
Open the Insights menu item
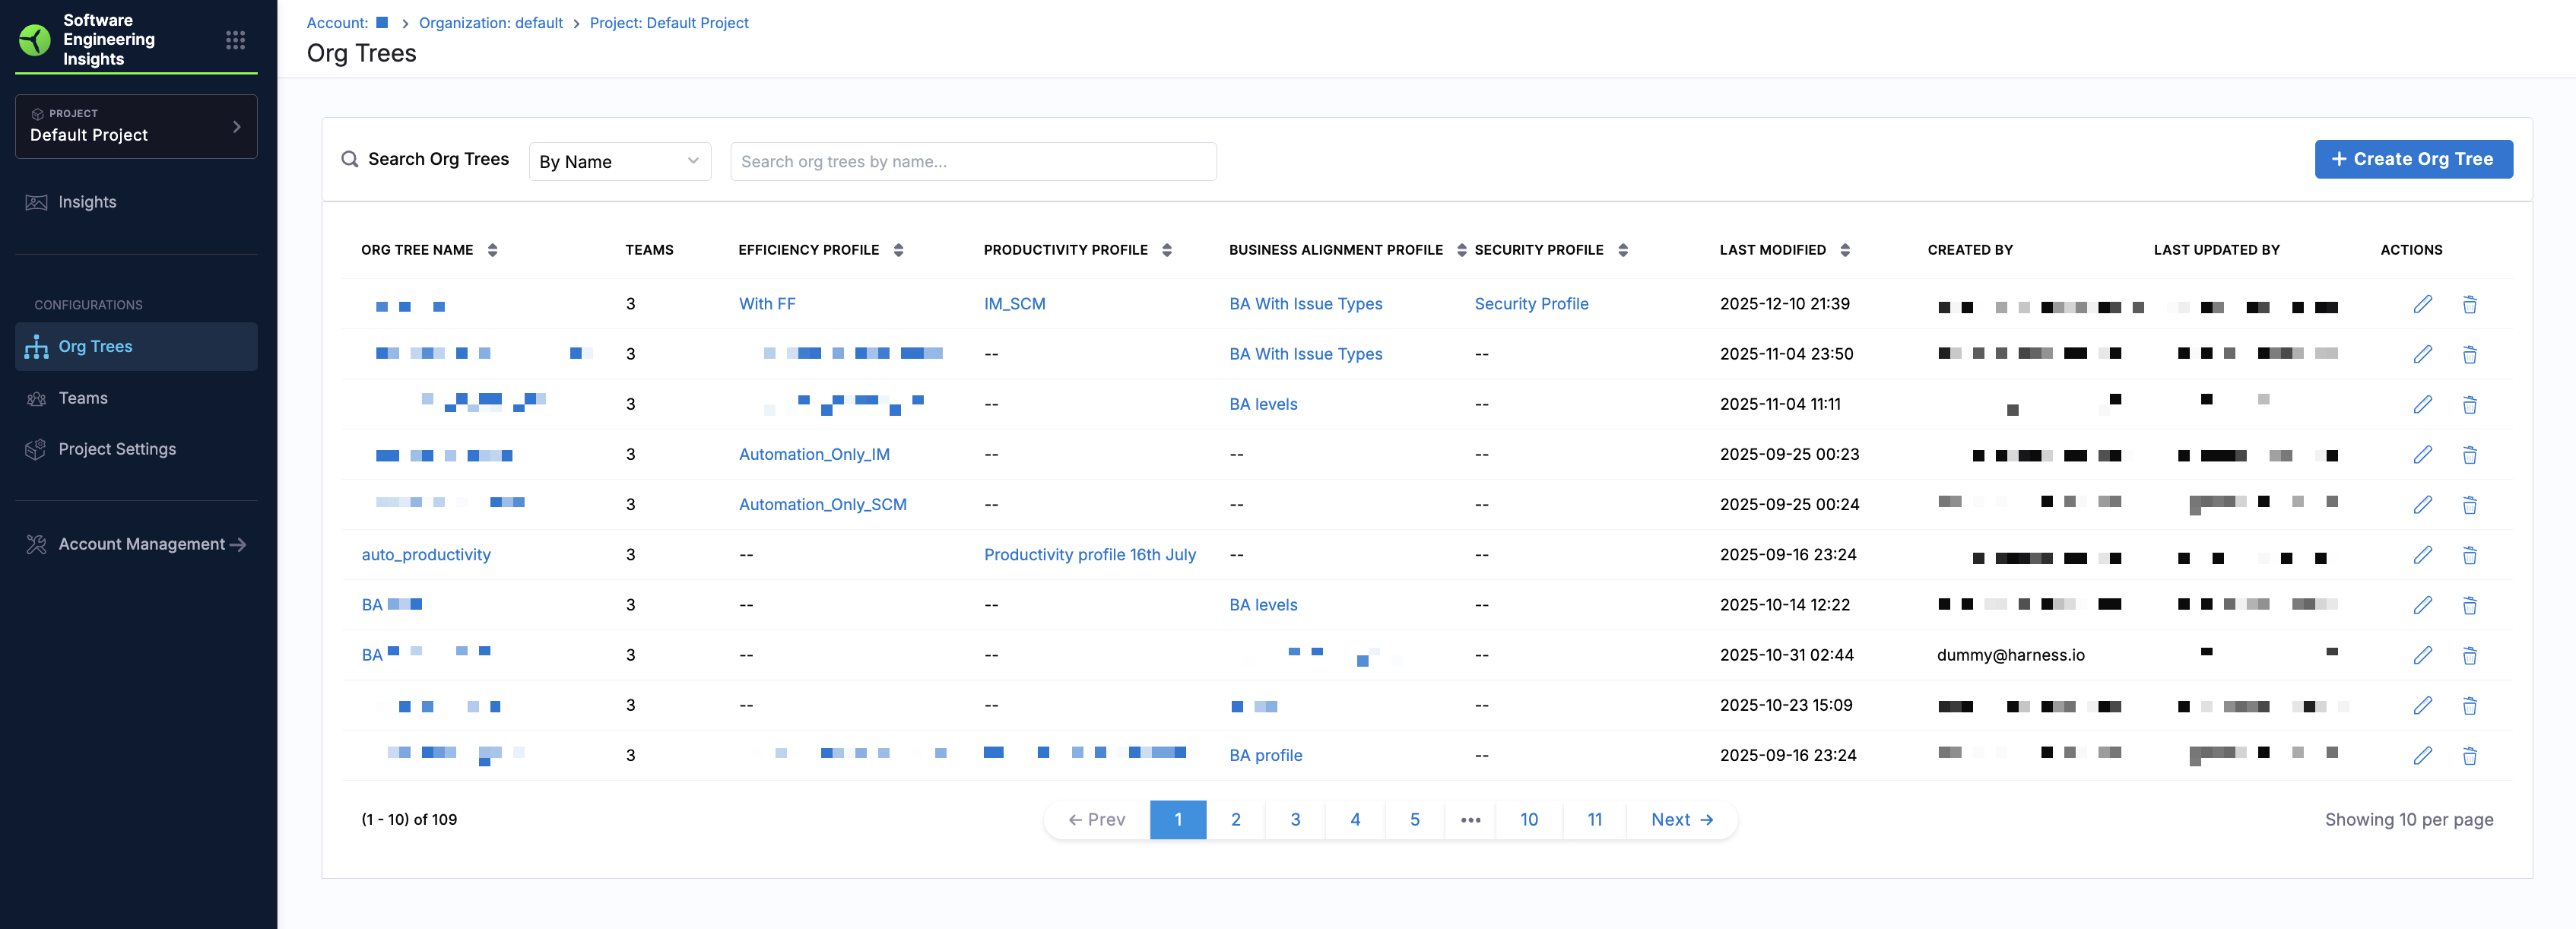click(87, 202)
